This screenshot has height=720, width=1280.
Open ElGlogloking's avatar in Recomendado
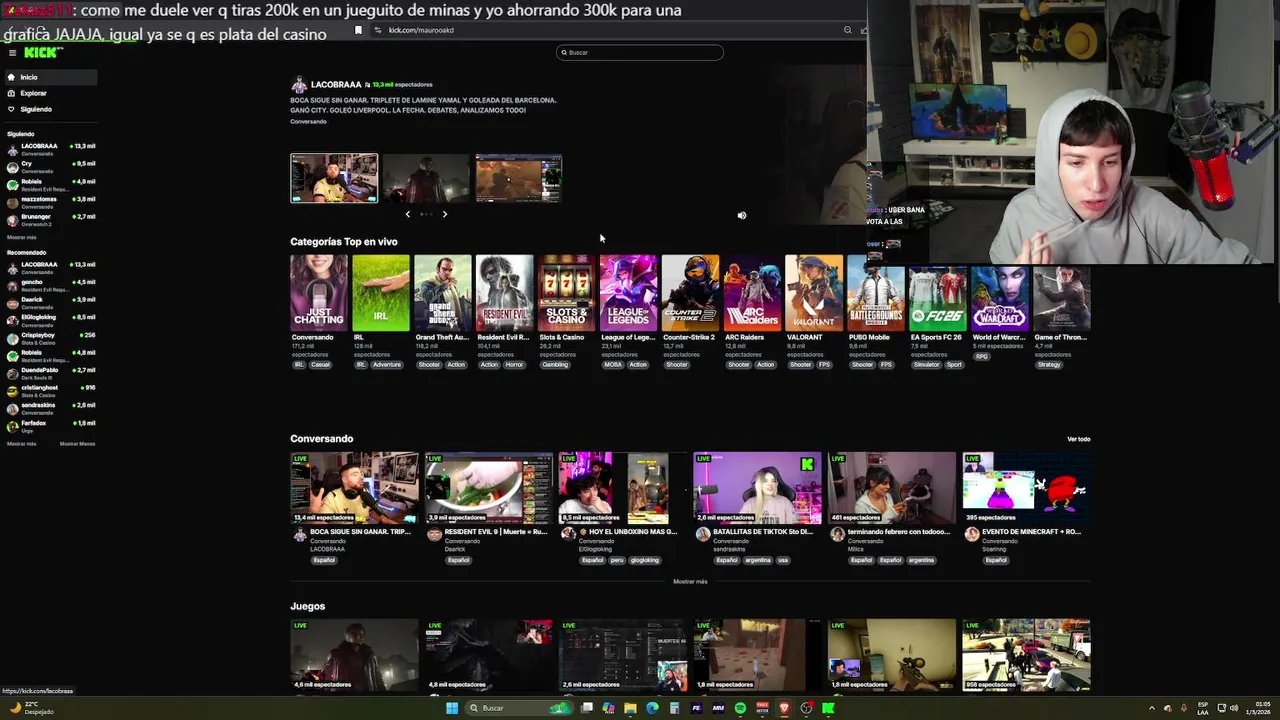tap(12, 320)
